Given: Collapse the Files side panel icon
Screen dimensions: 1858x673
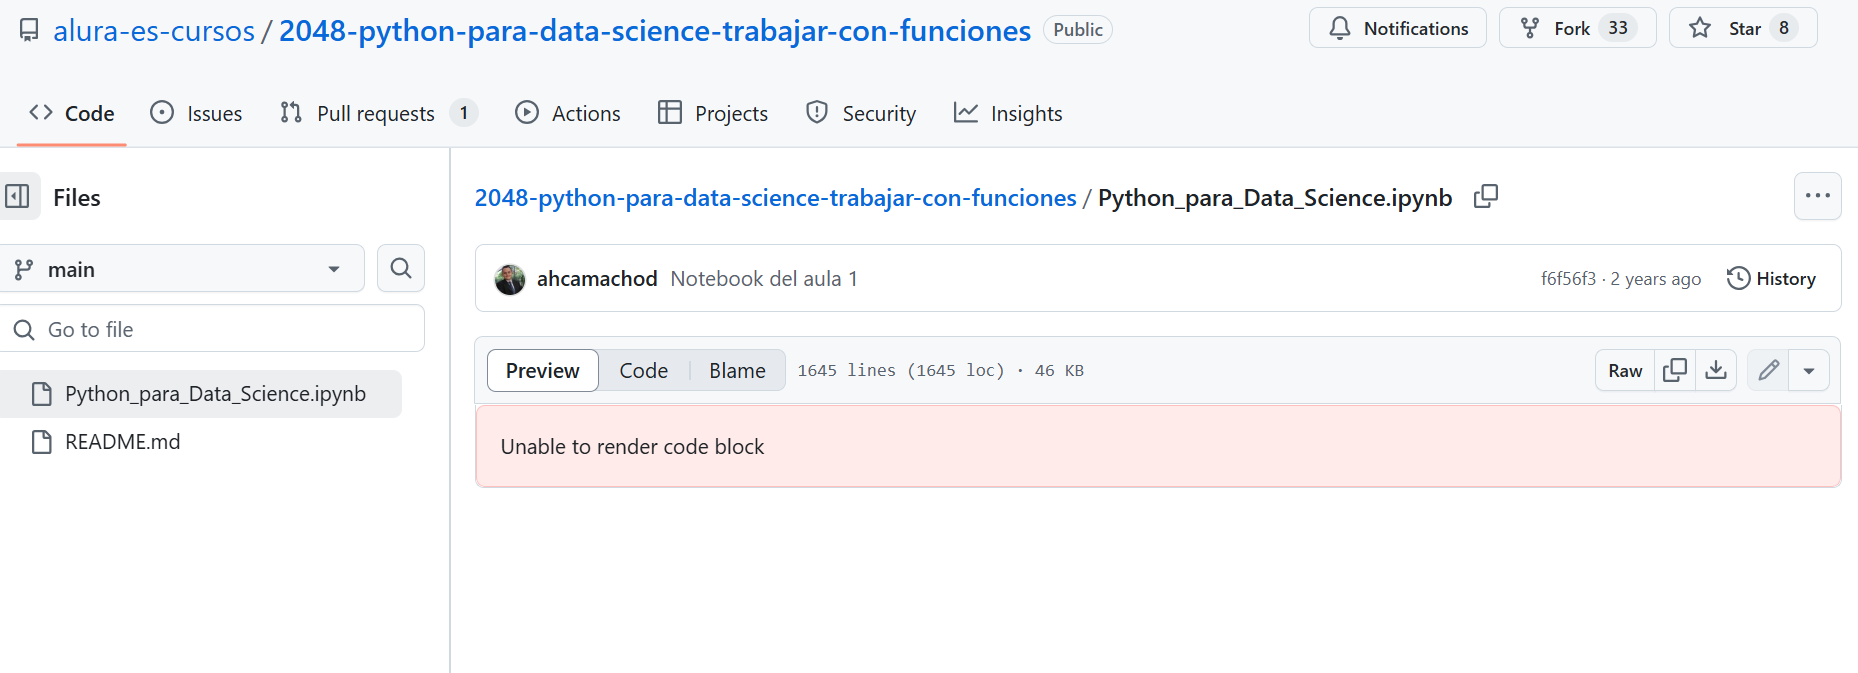Looking at the screenshot, I should [x=17, y=196].
